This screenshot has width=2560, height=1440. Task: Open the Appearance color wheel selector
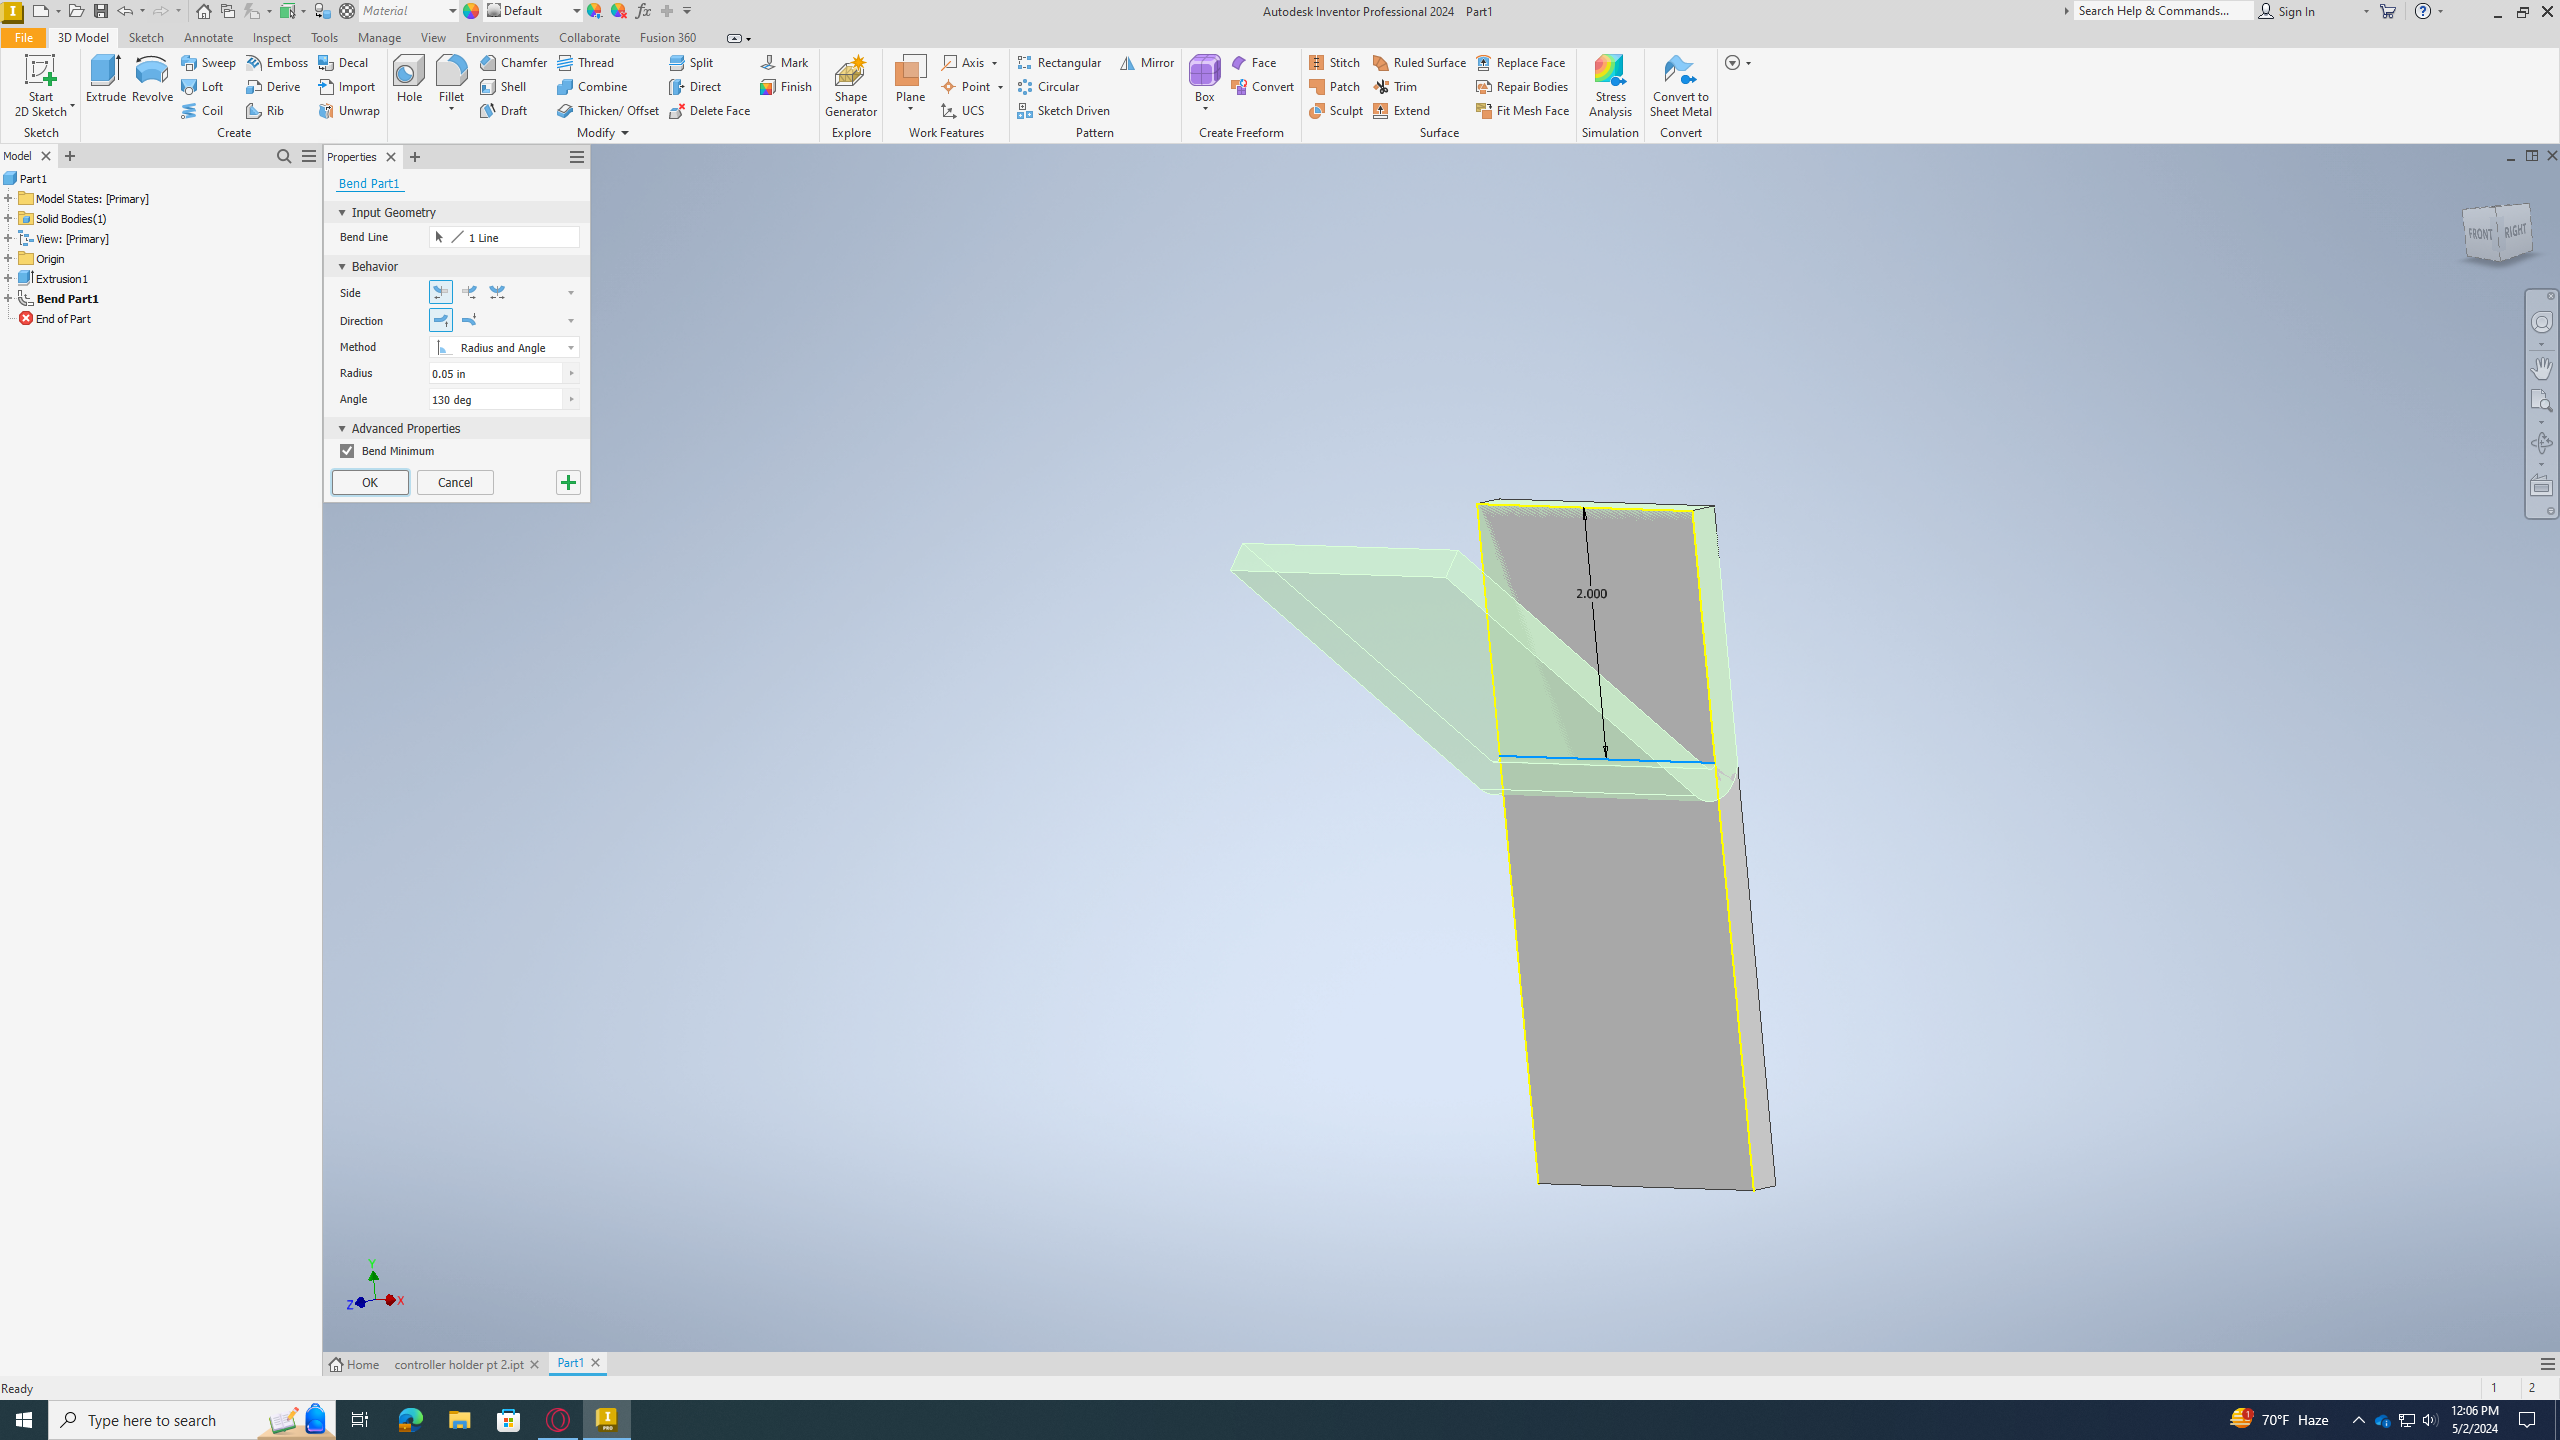471,11
